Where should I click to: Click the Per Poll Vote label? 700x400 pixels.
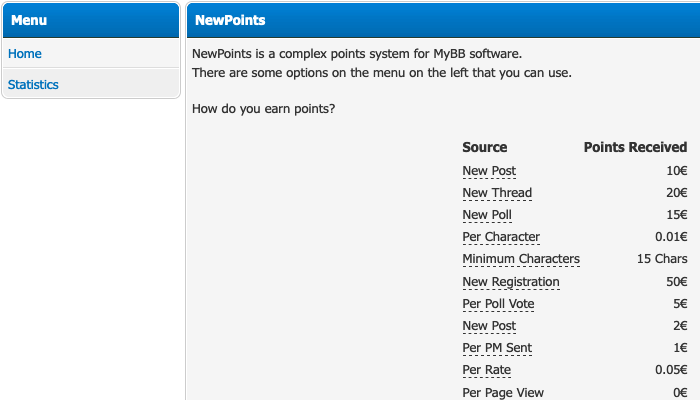[x=498, y=304]
